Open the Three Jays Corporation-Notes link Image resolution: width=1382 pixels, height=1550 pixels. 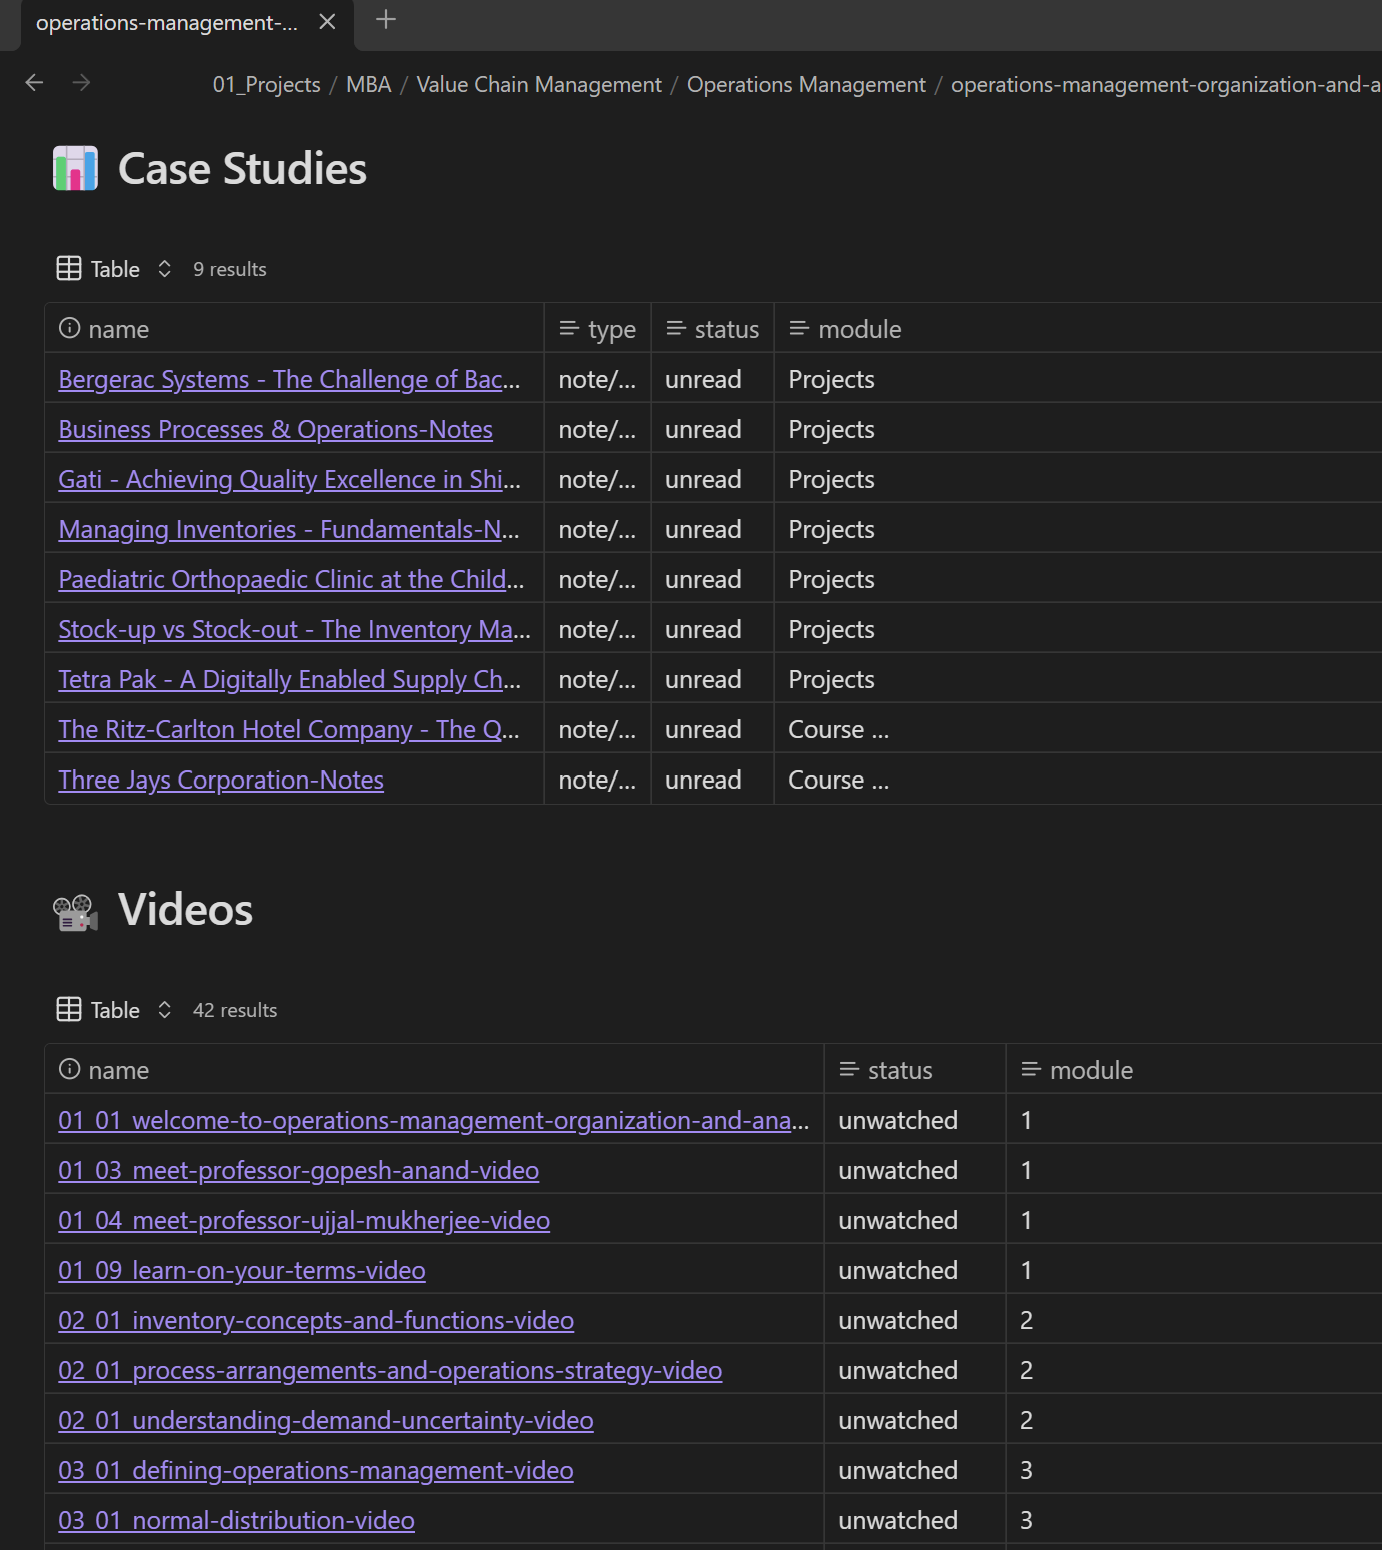(x=221, y=780)
